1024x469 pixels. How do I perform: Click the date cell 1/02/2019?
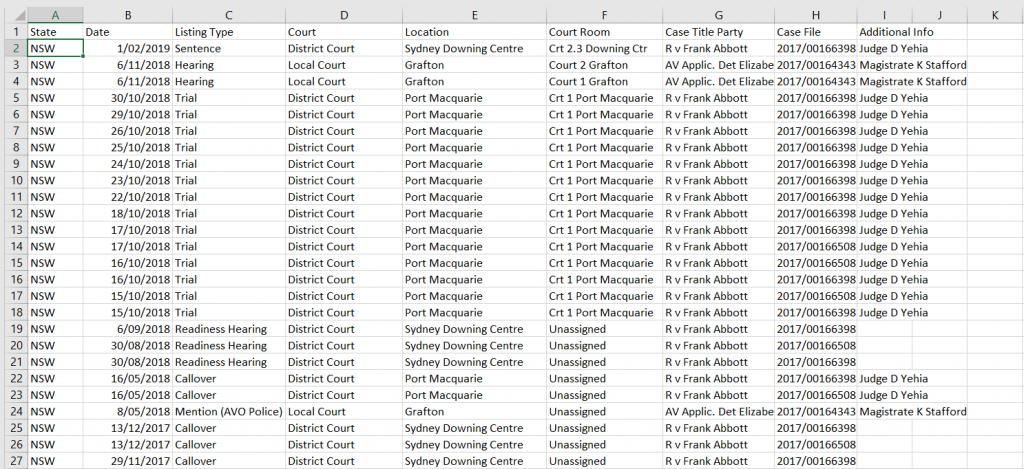point(127,48)
